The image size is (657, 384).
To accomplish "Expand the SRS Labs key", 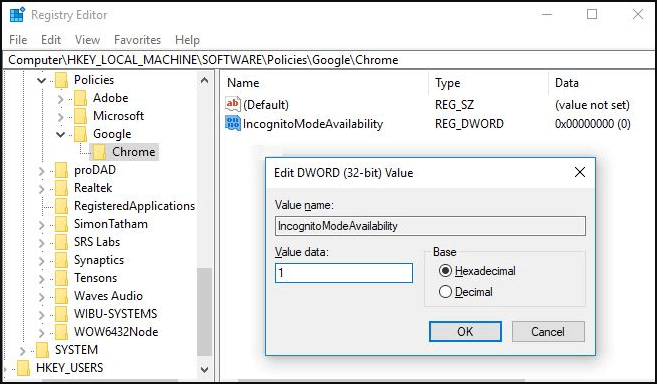I will pos(41,243).
